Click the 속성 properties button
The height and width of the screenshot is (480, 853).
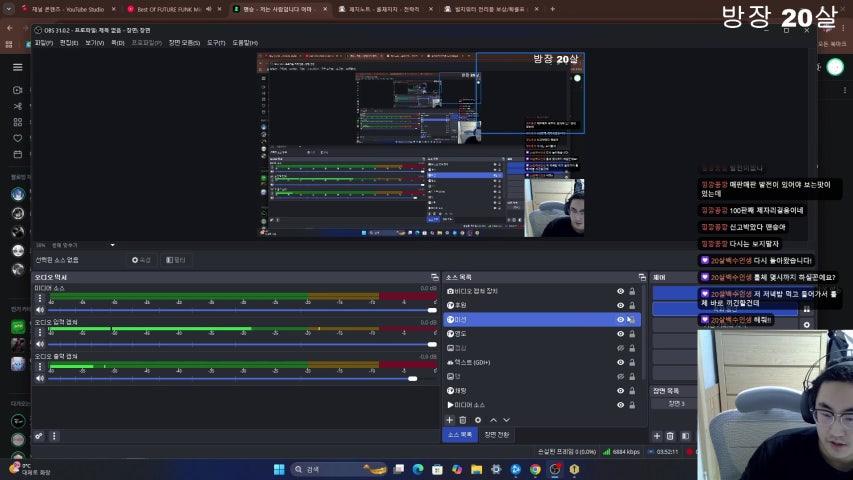142,260
